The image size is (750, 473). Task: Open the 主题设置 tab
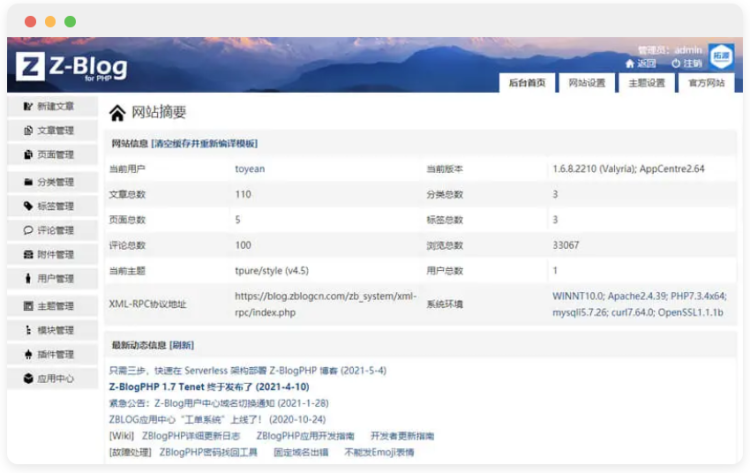[647, 83]
